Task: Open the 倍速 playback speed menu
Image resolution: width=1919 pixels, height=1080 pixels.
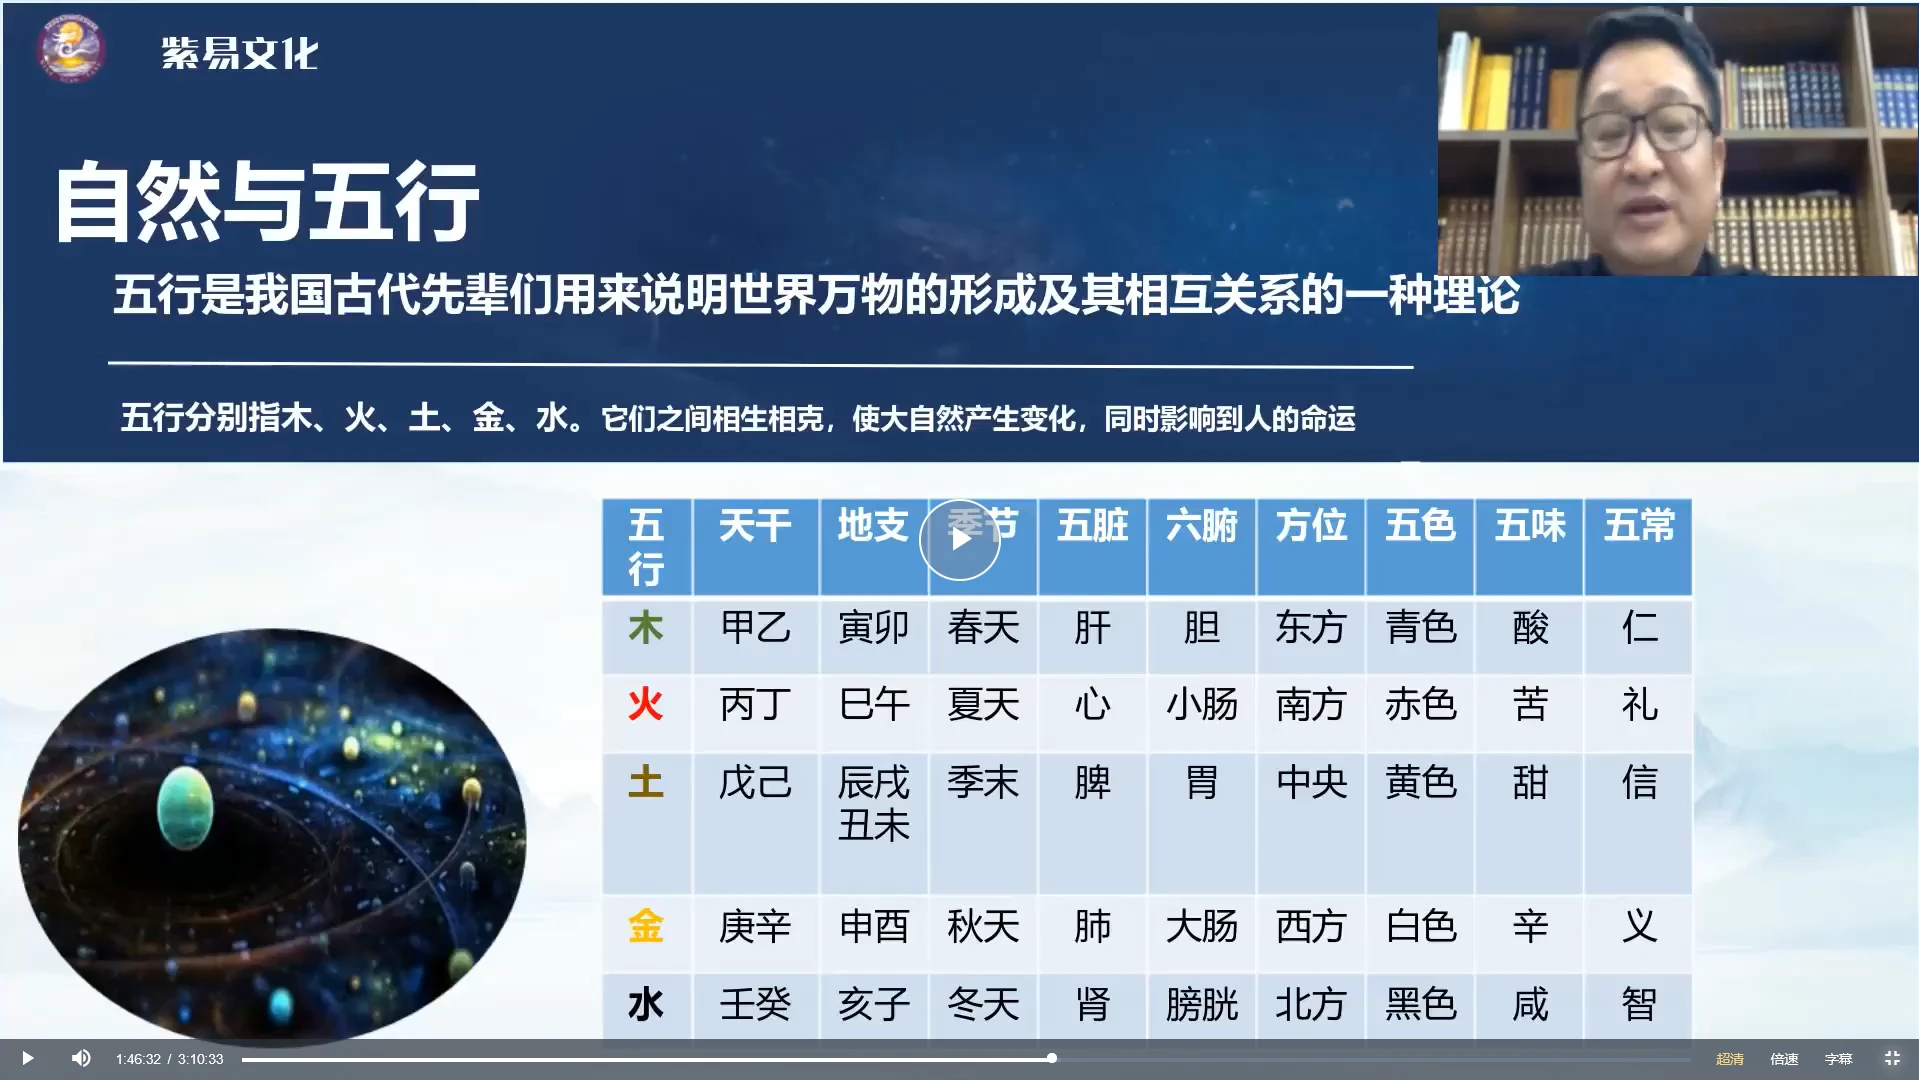Action: click(x=1784, y=1059)
